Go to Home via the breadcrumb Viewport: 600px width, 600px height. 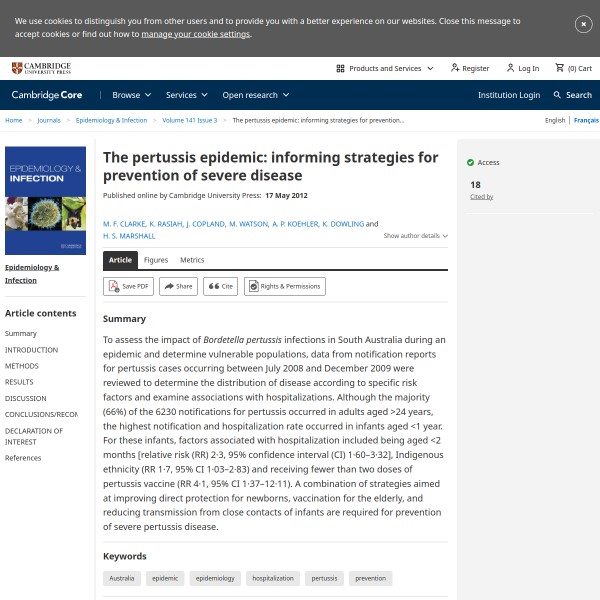13,120
